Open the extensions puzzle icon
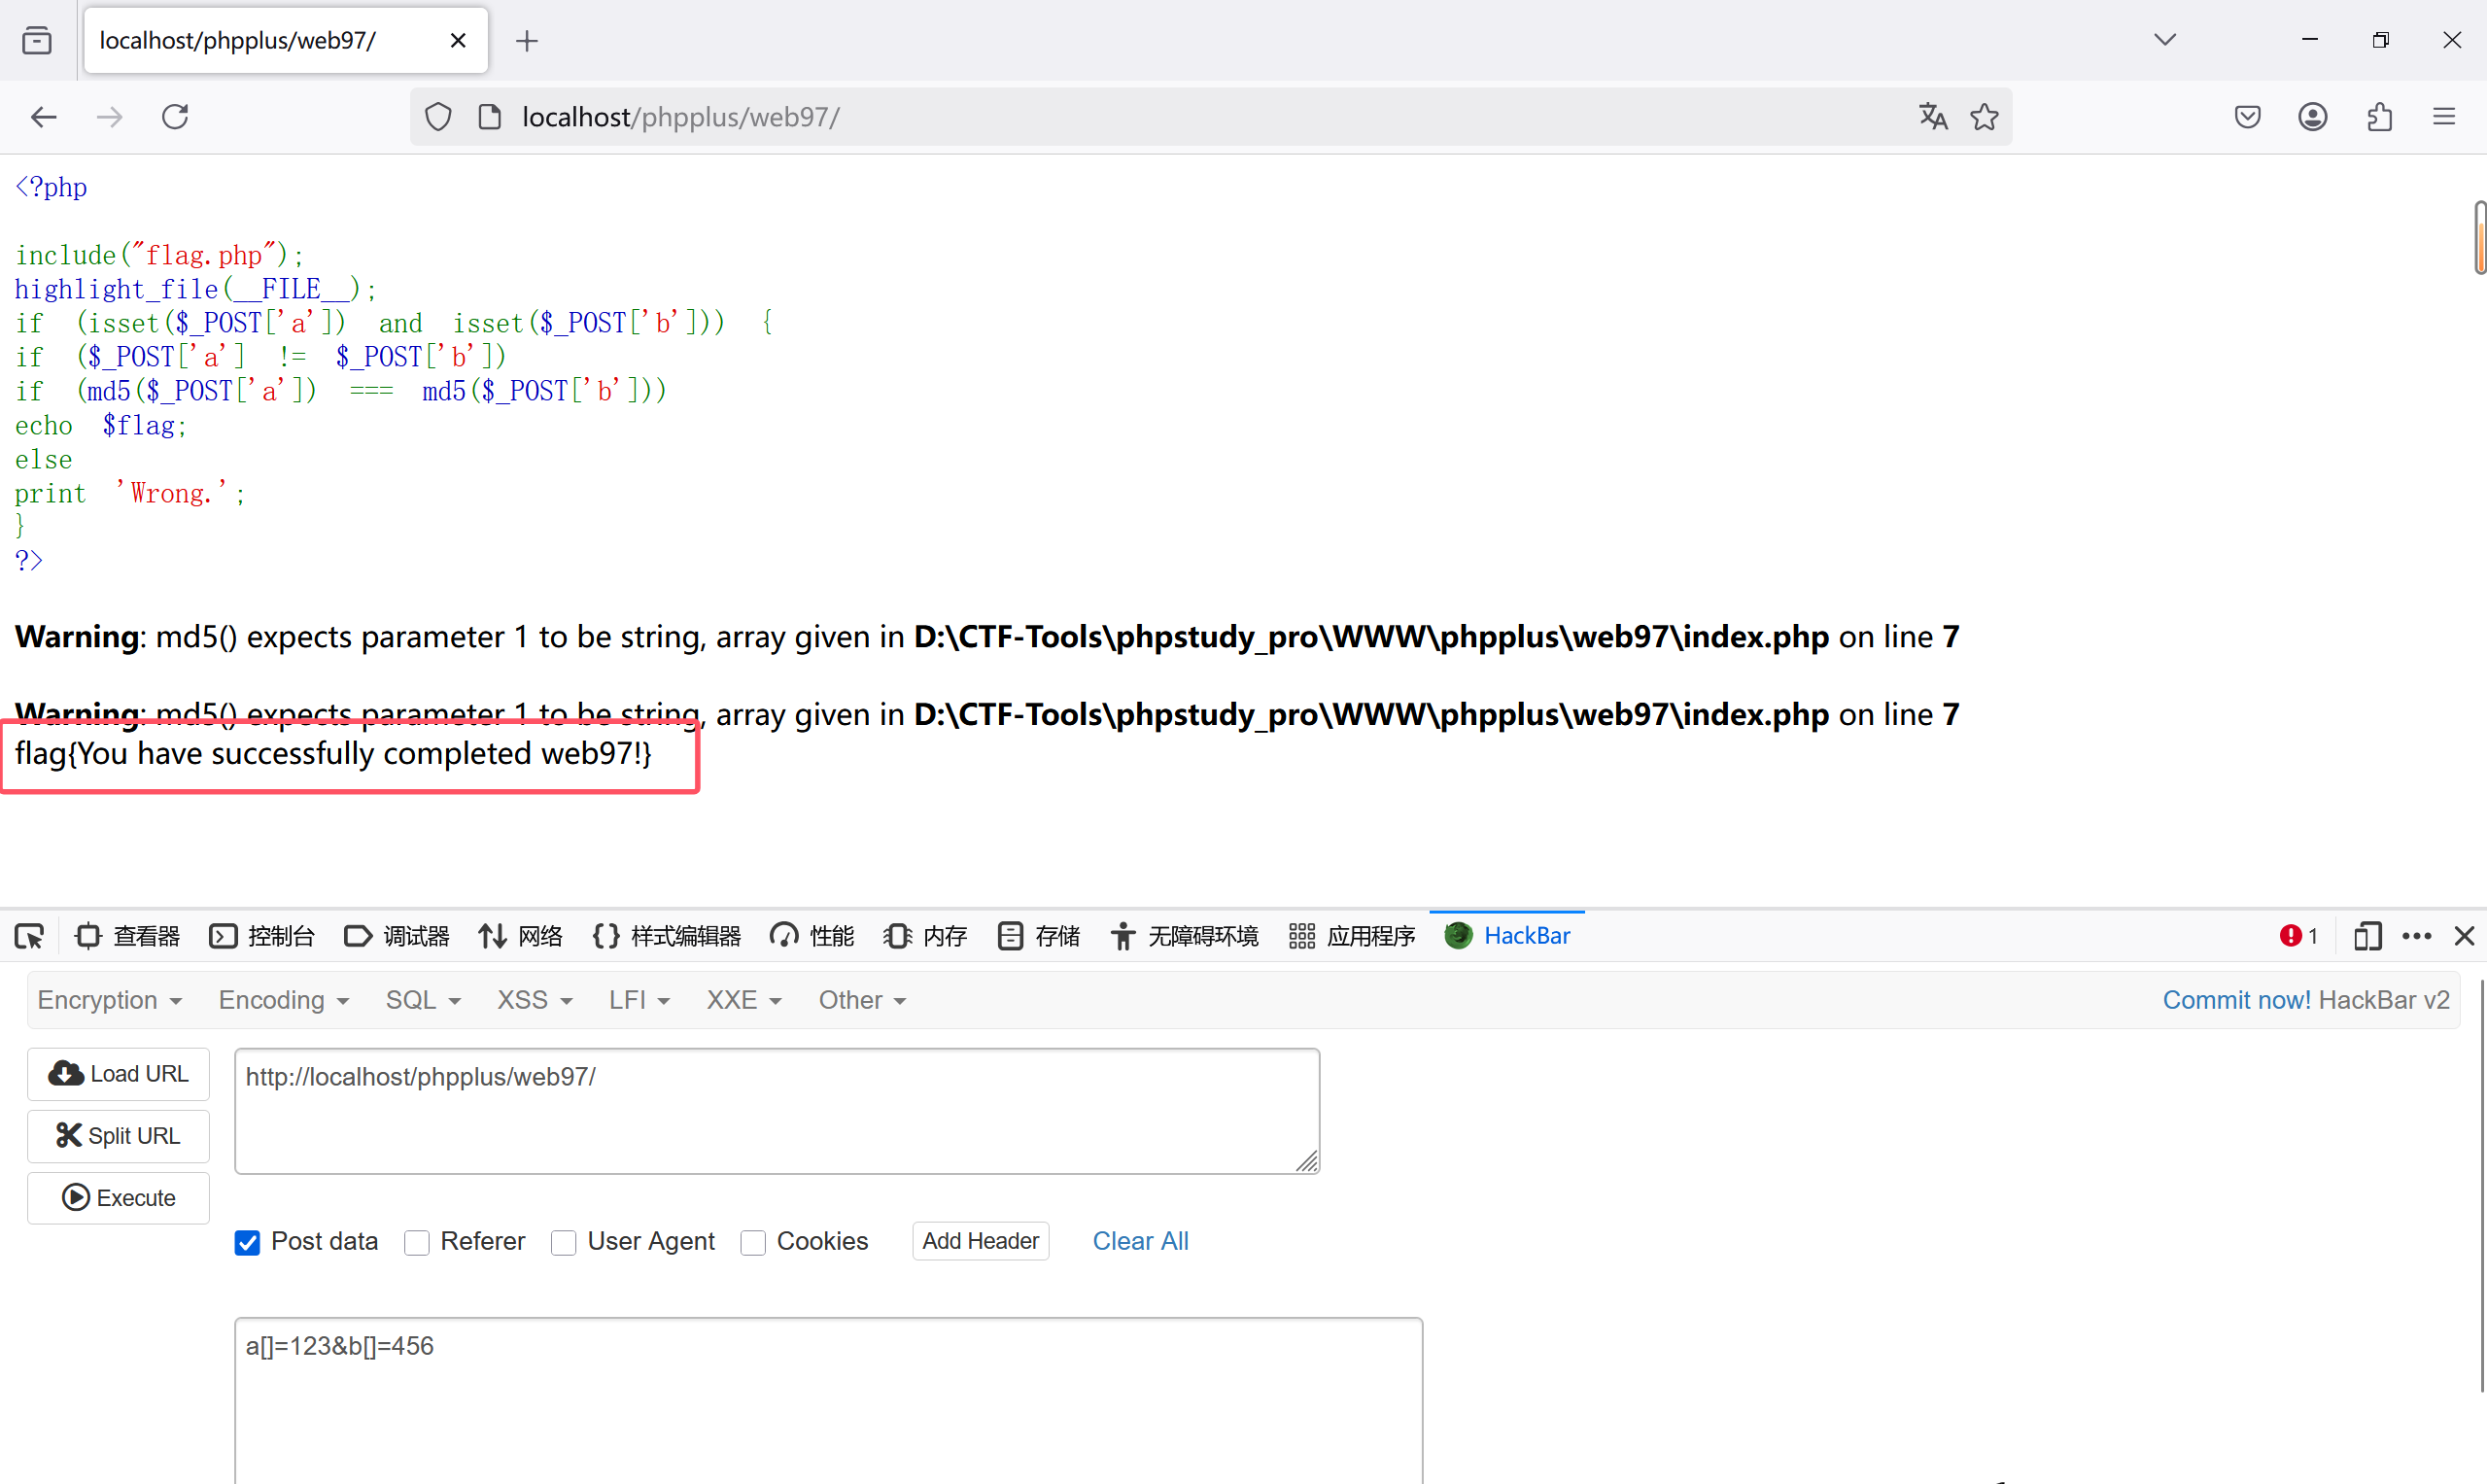 [x=2379, y=117]
